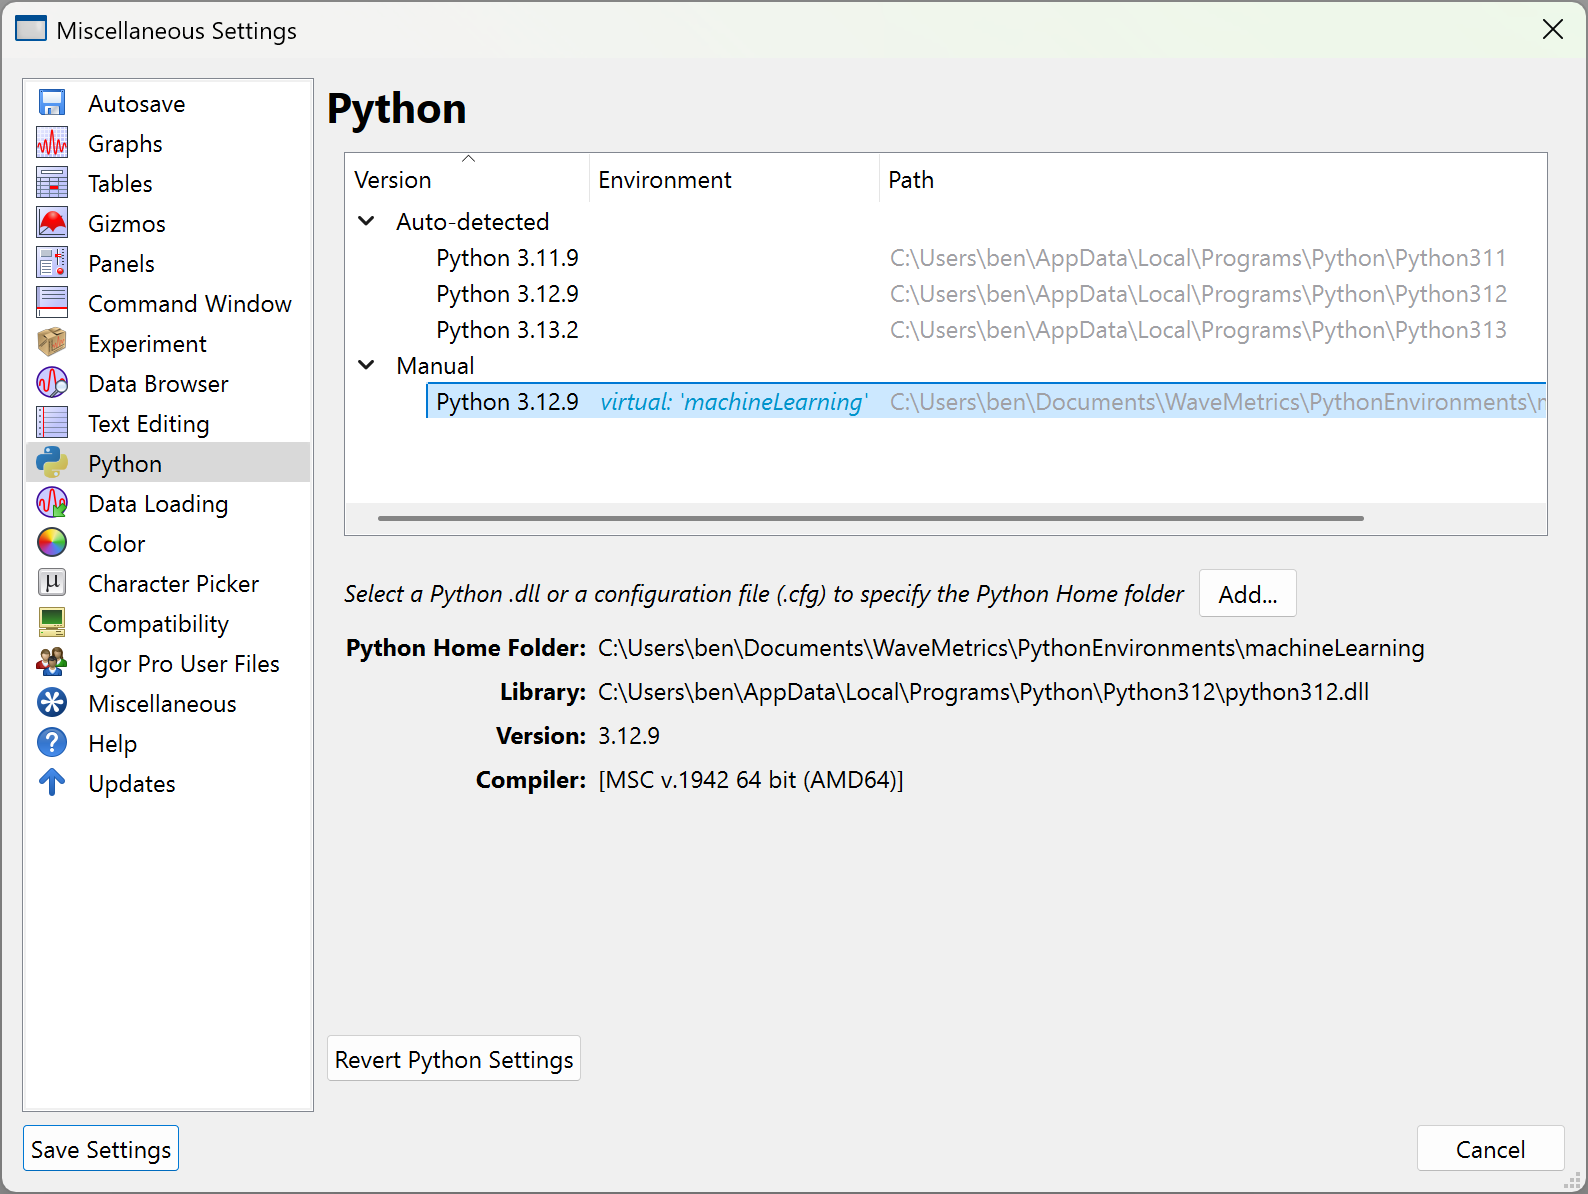Click the Save Settings button

101,1149
